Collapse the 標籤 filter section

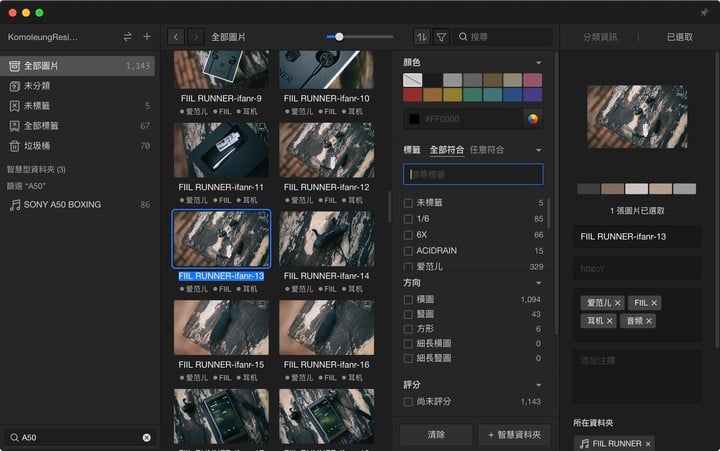click(538, 150)
